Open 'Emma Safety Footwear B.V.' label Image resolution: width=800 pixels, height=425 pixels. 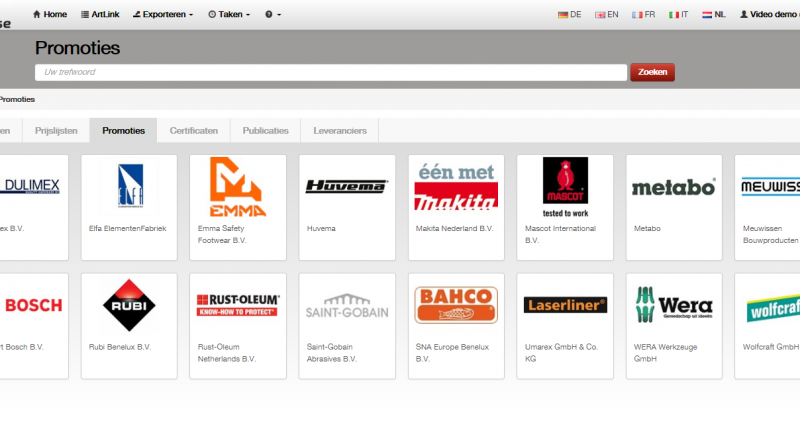tap(222, 234)
